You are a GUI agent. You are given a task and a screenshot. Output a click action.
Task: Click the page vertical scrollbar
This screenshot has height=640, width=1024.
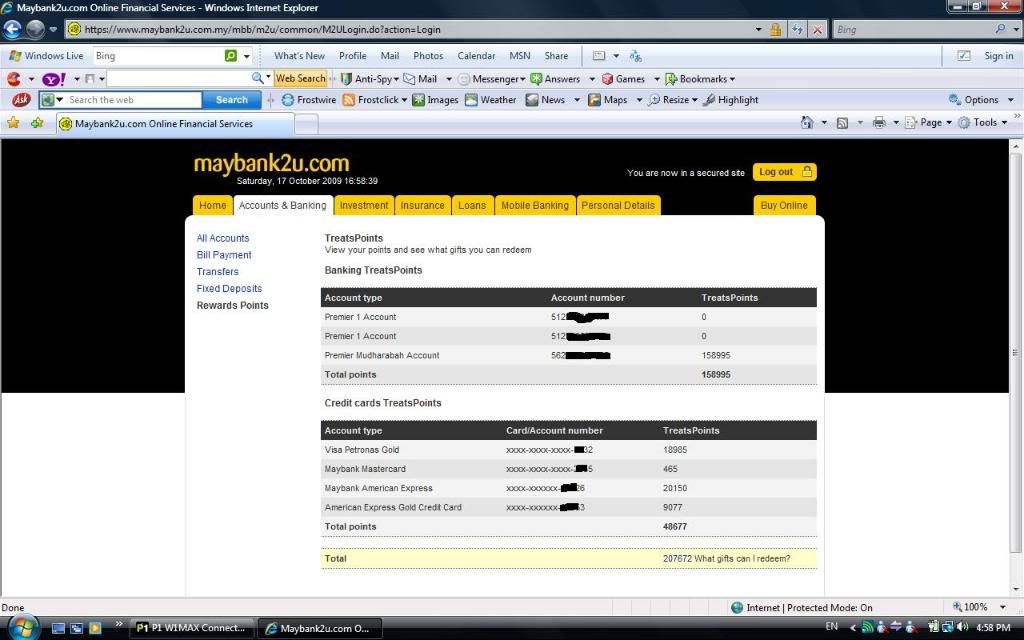[x=1016, y=353]
